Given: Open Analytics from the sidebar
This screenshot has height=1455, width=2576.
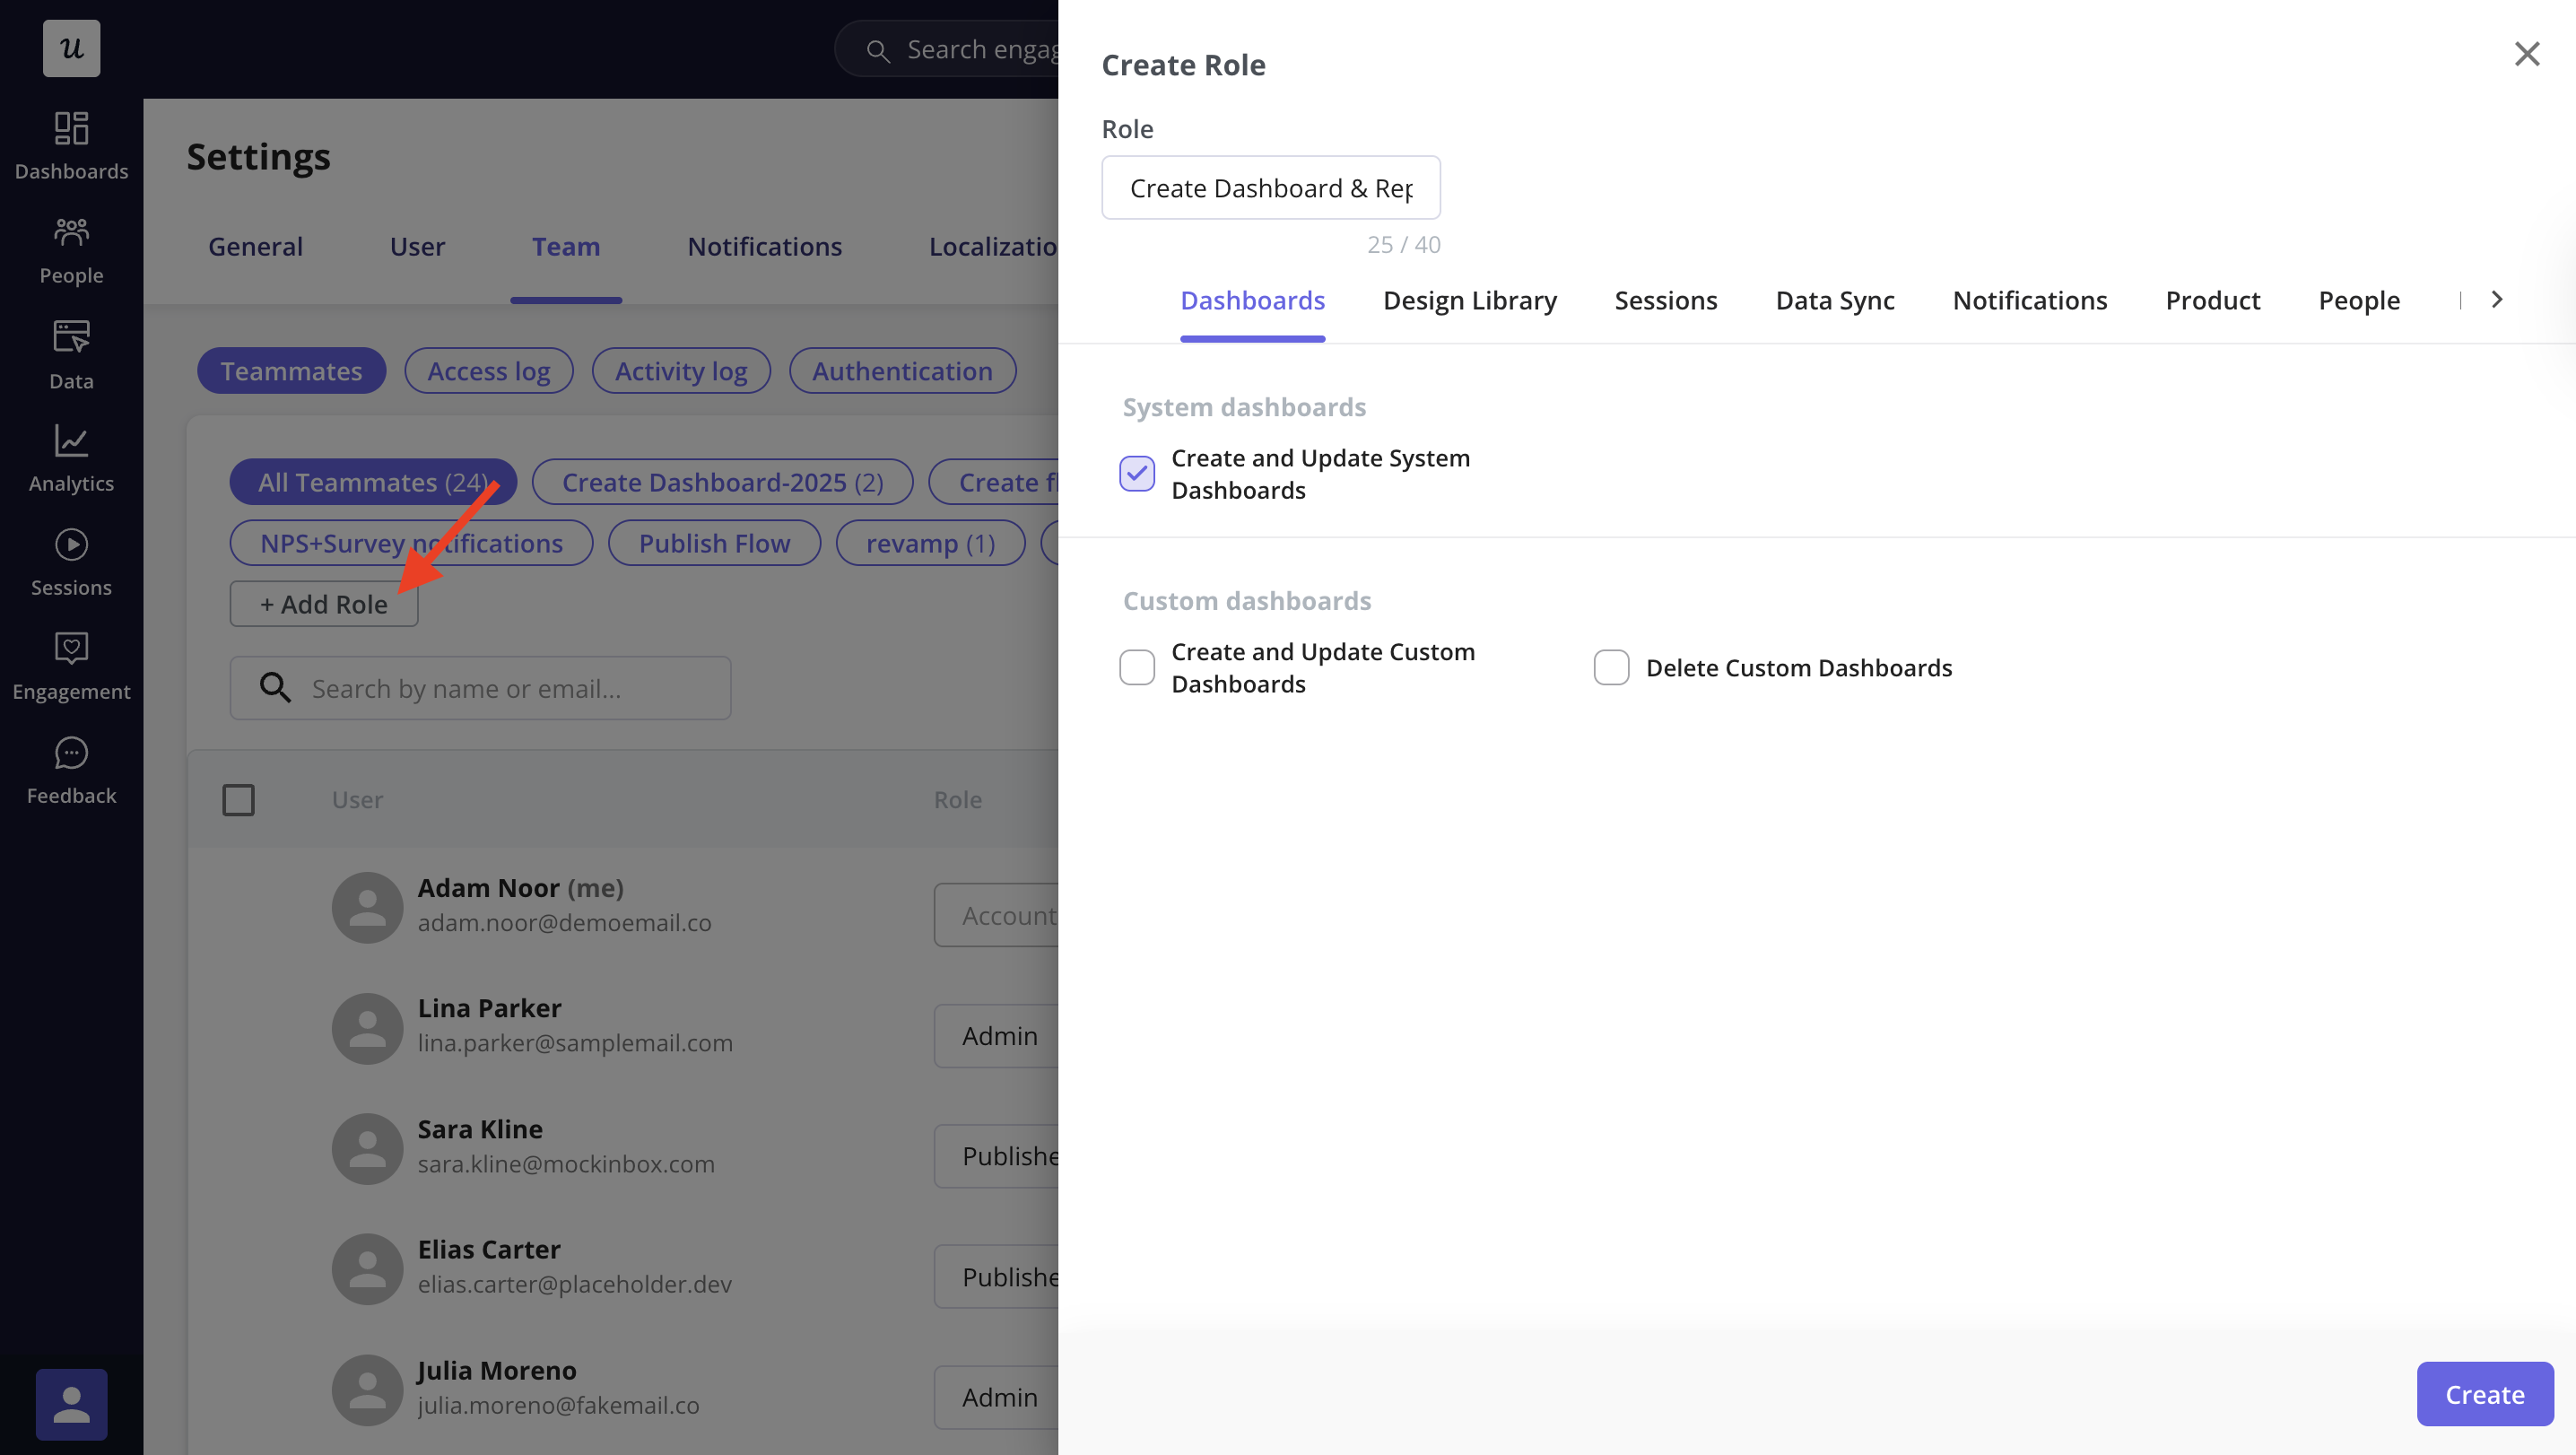Looking at the screenshot, I should click(x=71, y=458).
